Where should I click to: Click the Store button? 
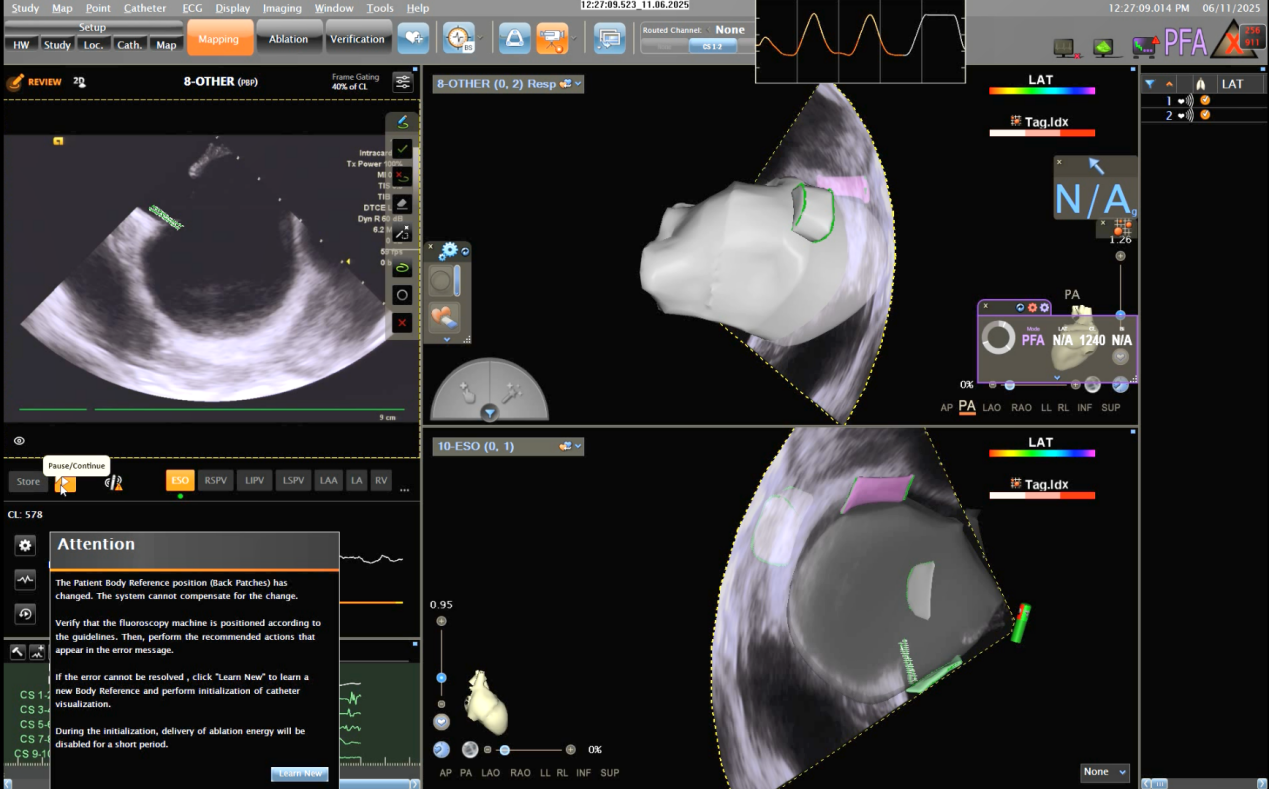click(28, 482)
